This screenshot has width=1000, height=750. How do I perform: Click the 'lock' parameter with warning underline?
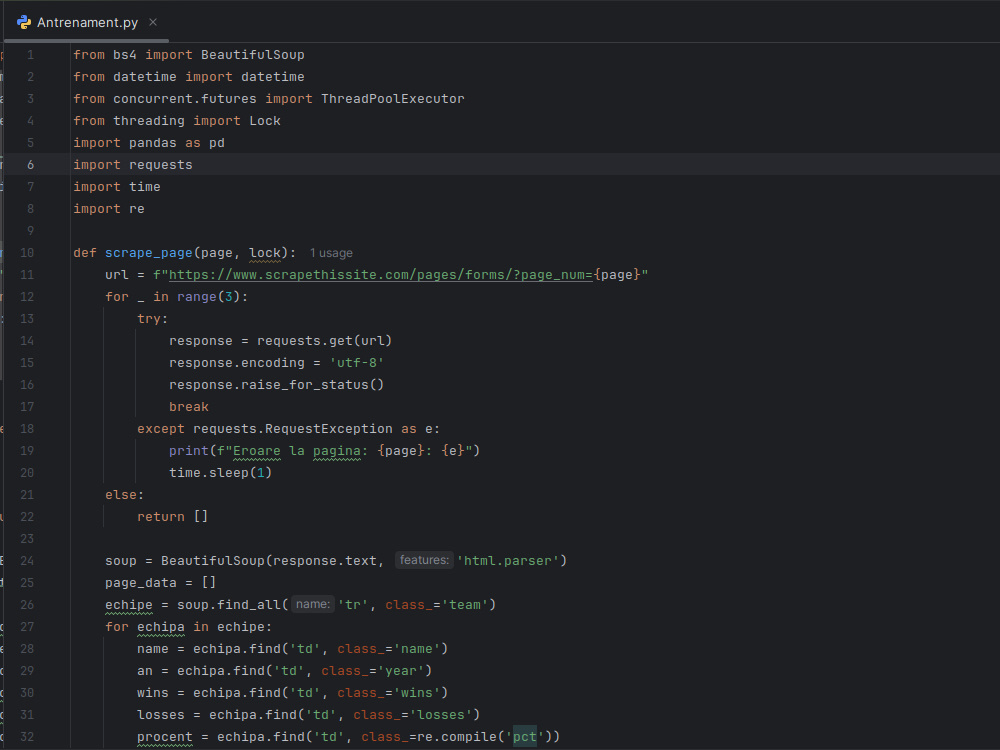click(265, 253)
